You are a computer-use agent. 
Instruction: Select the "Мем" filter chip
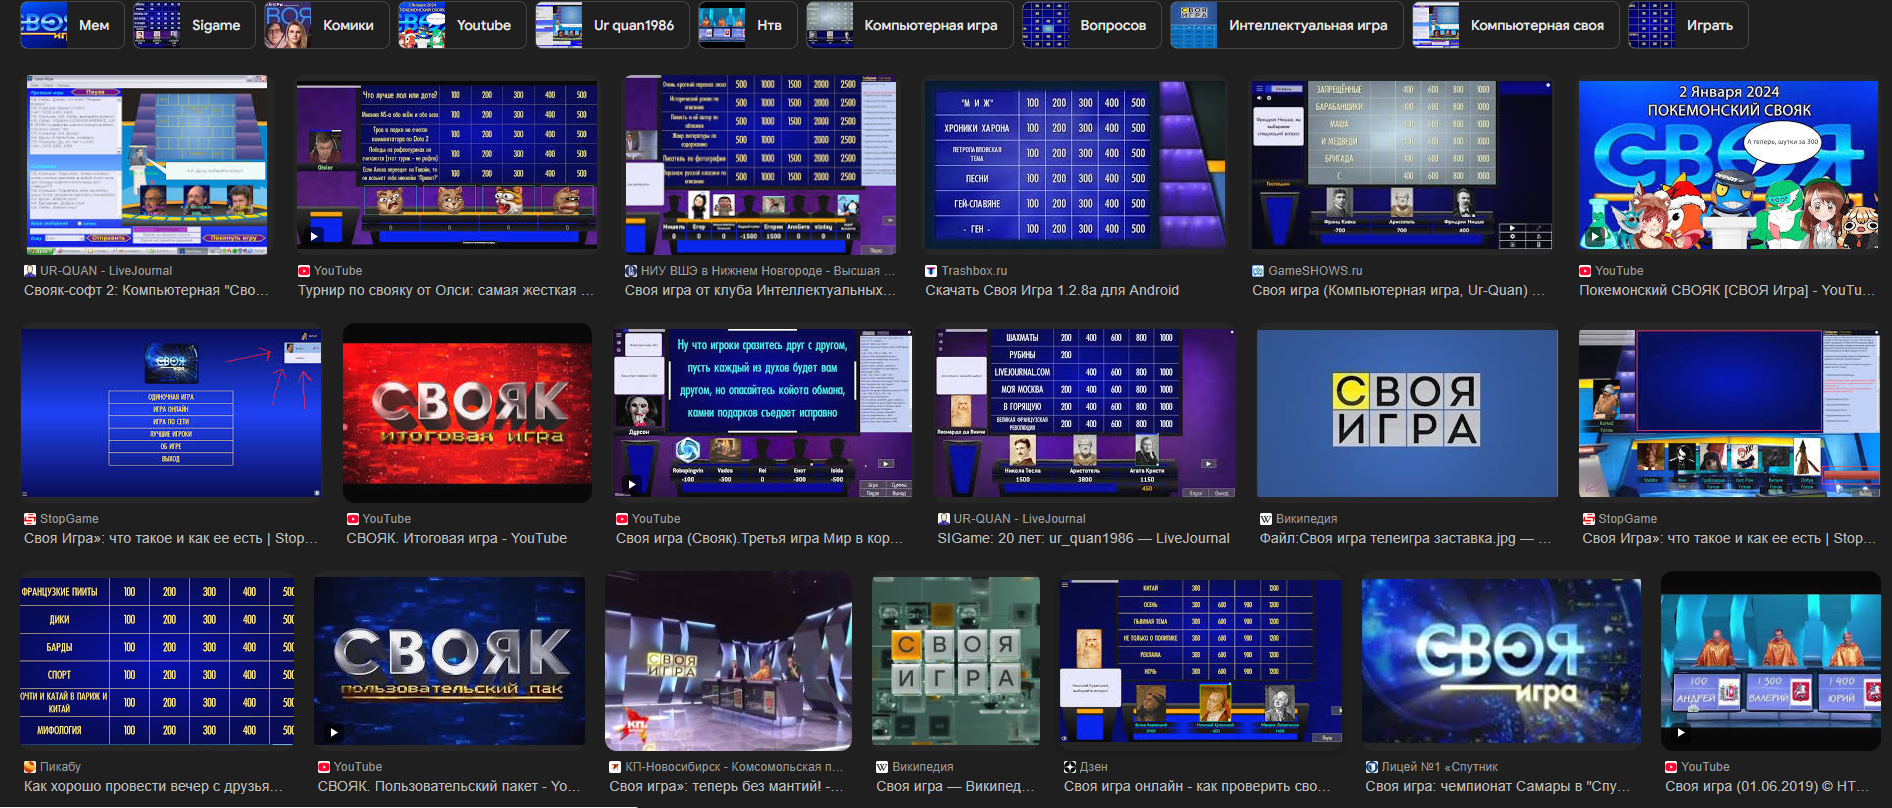click(x=72, y=25)
